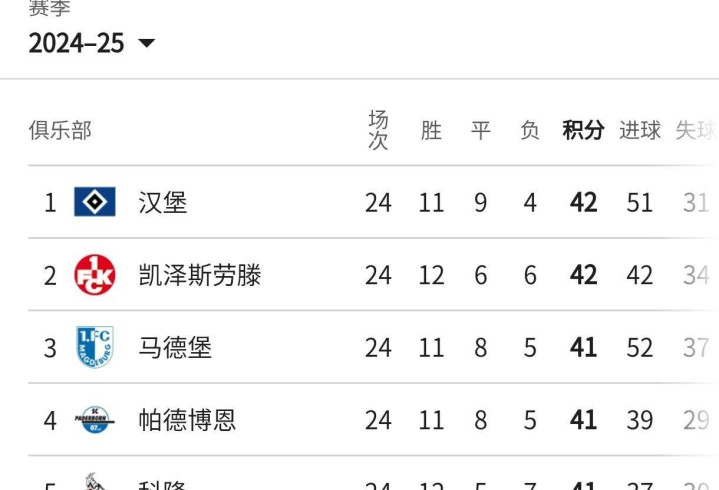The image size is (719, 490).
Task: Sort by the 进球 column header
Action: point(640,130)
